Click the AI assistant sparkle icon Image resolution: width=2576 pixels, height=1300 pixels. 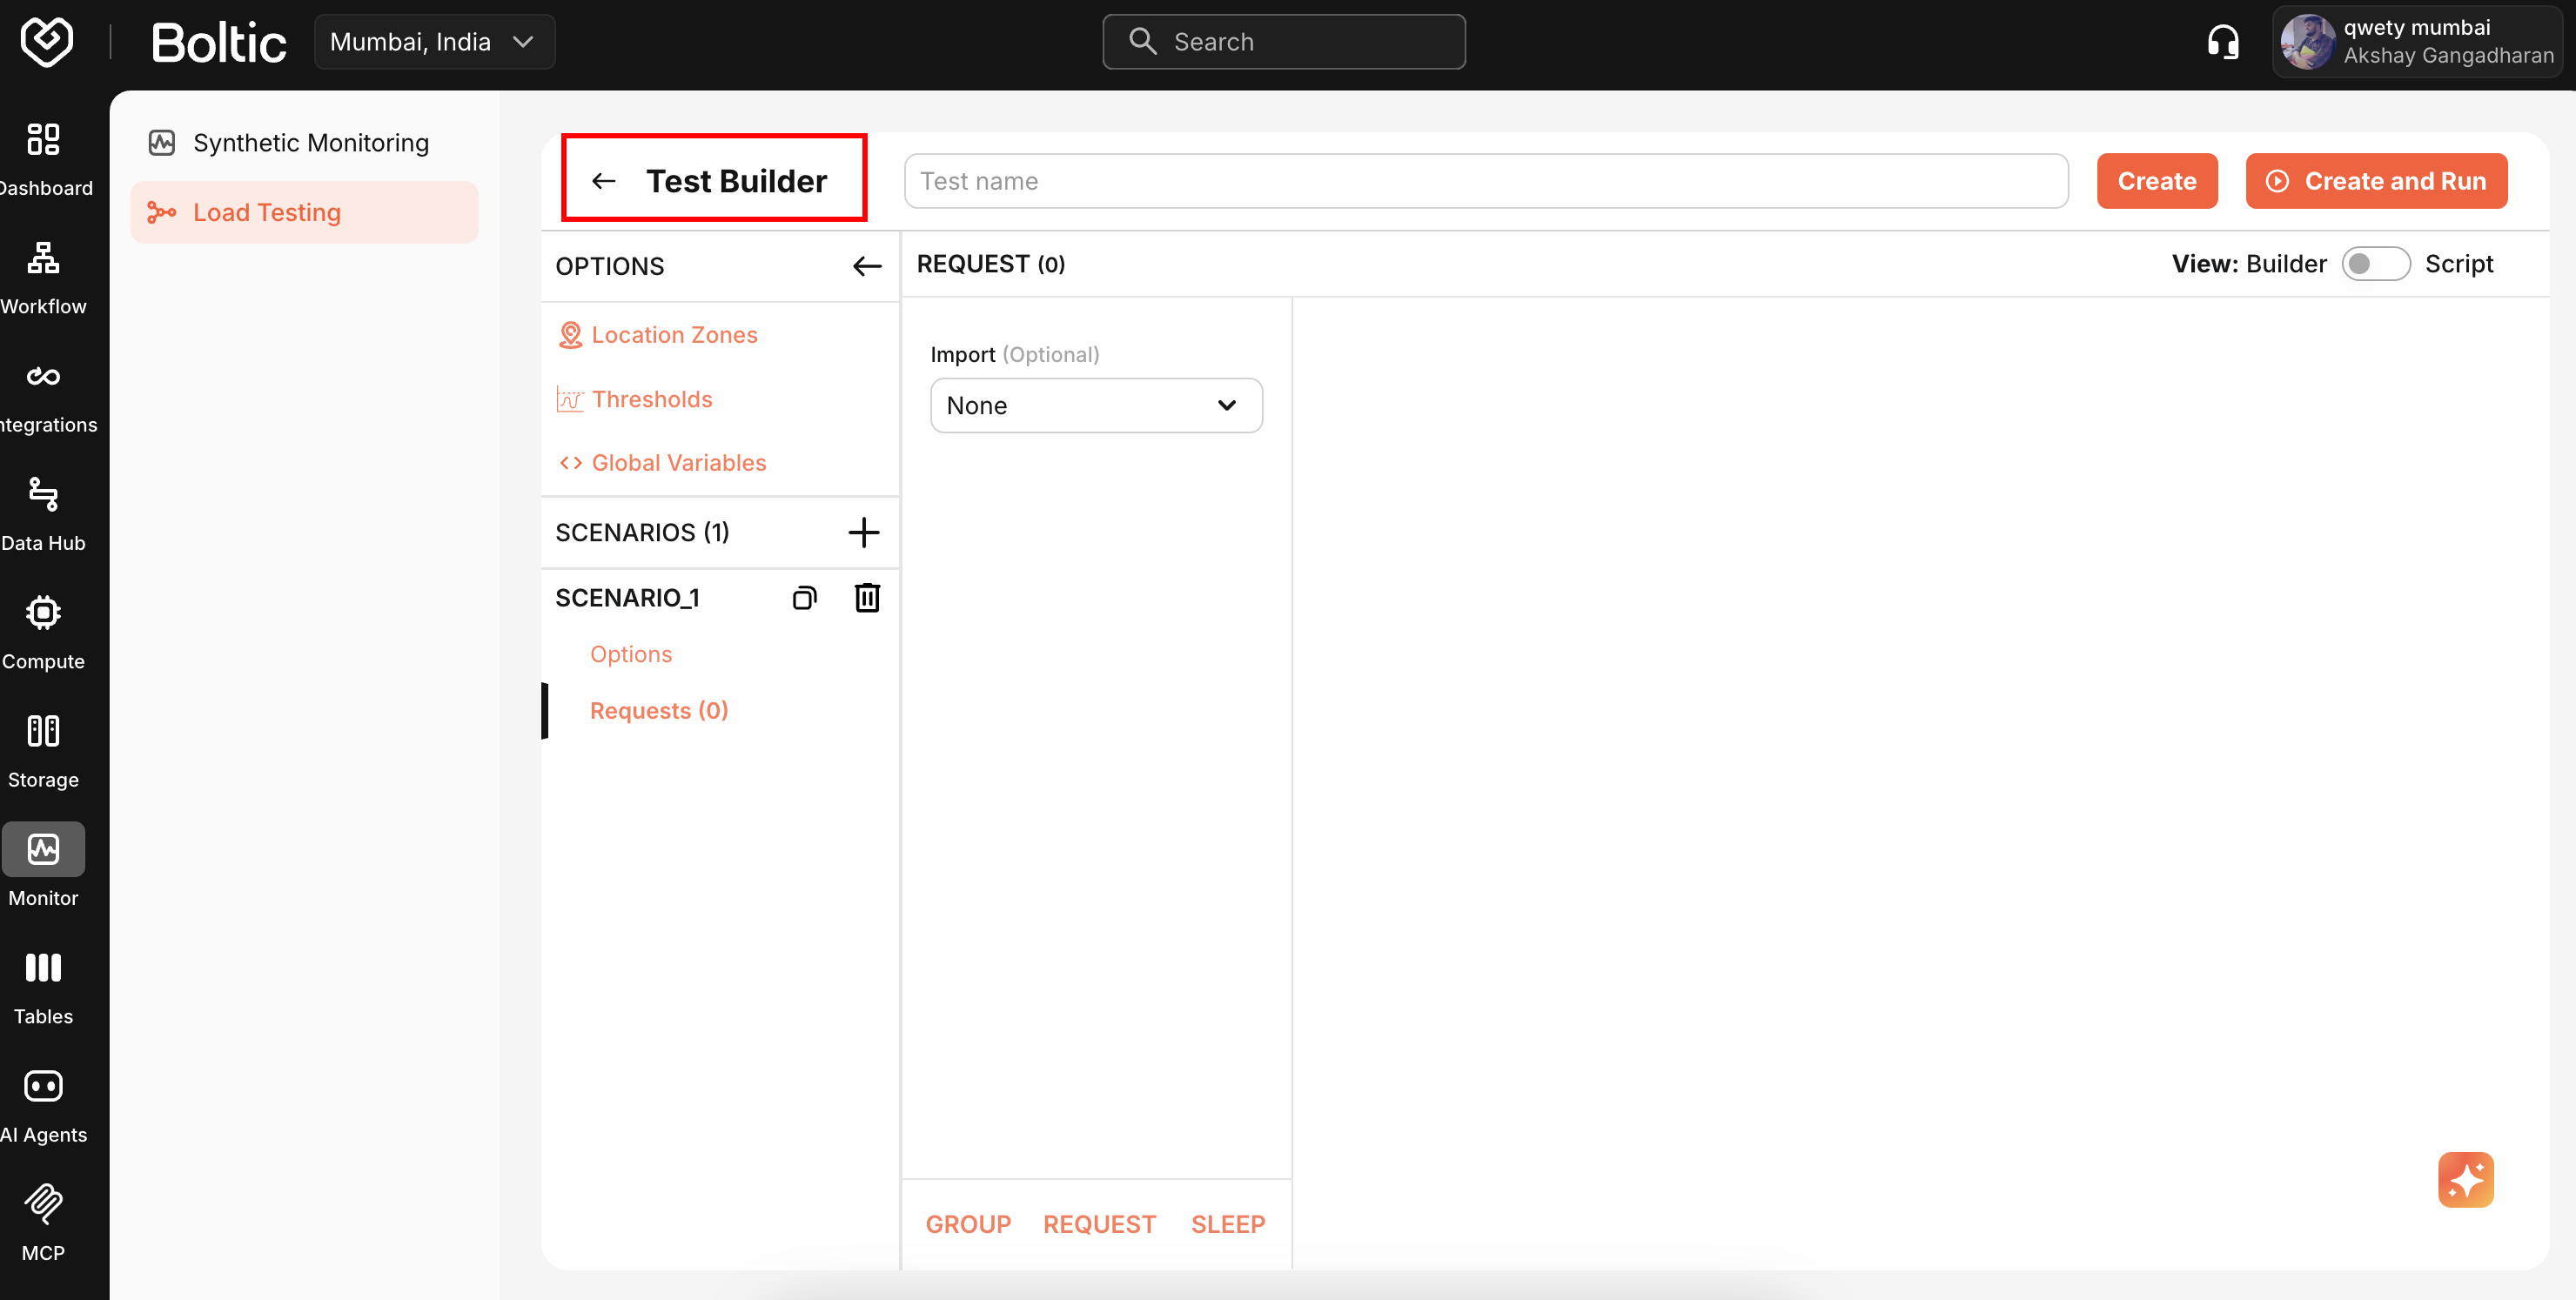pyautogui.click(x=2466, y=1179)
